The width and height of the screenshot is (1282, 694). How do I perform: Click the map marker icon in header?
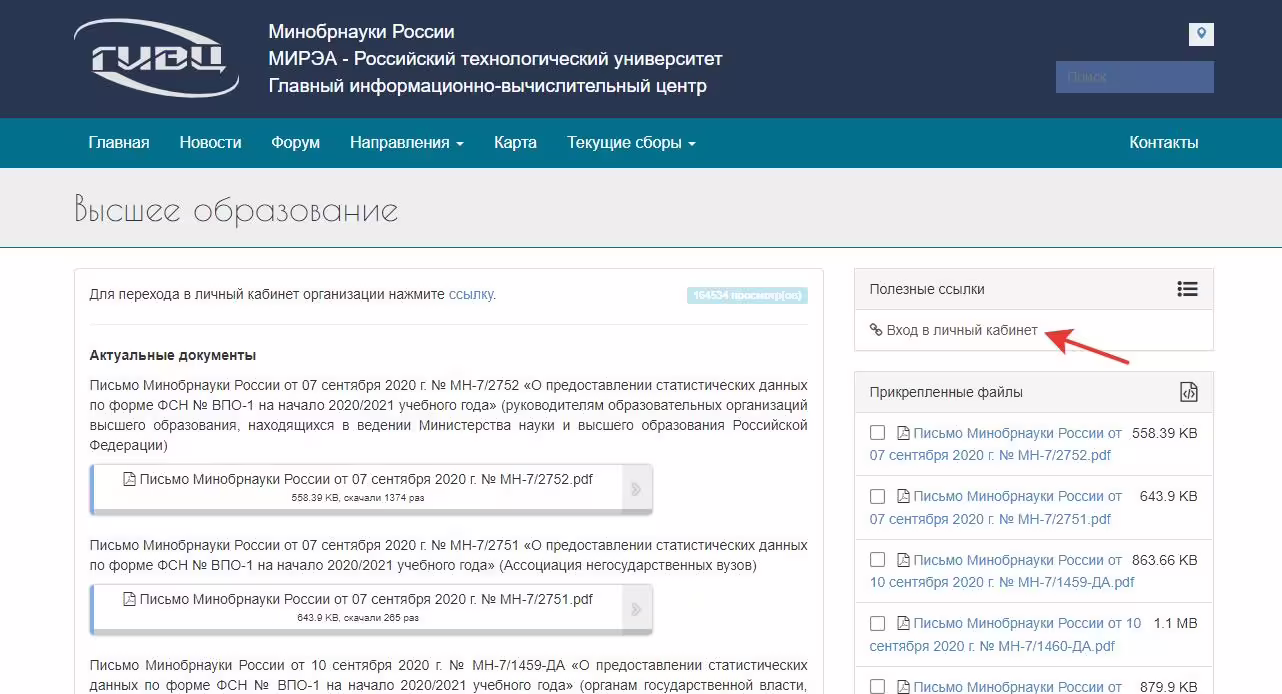(x=1201, y=34)
